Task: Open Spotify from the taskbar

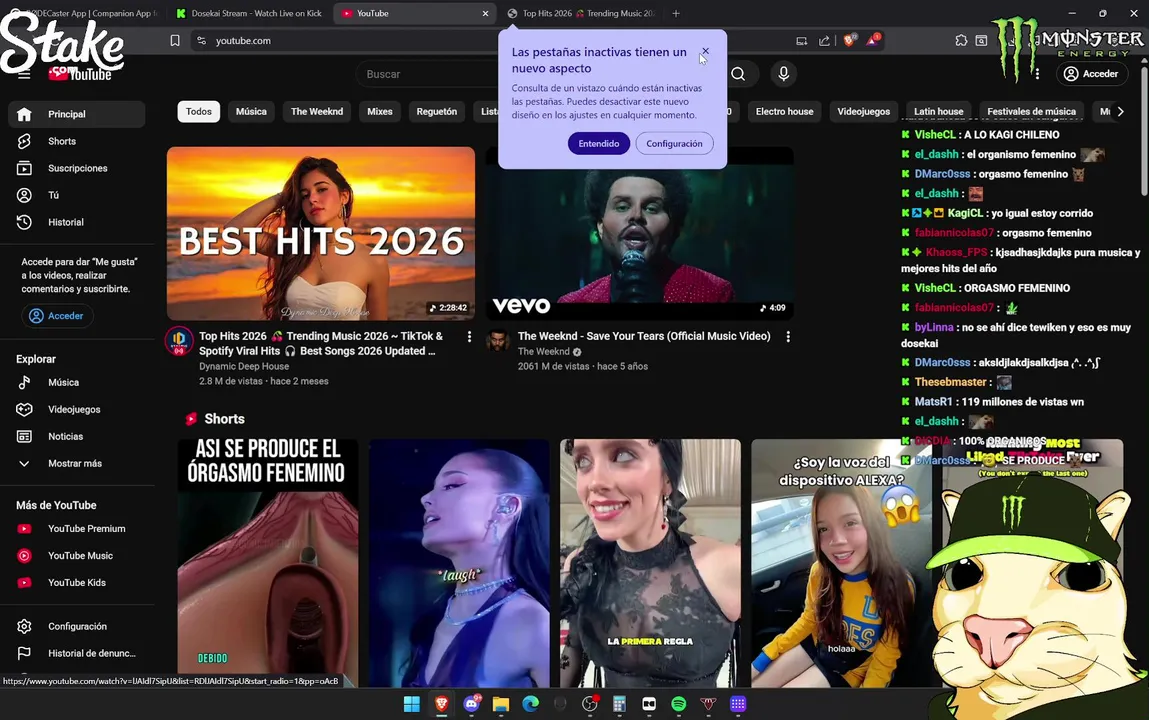Action: point(679,704)
